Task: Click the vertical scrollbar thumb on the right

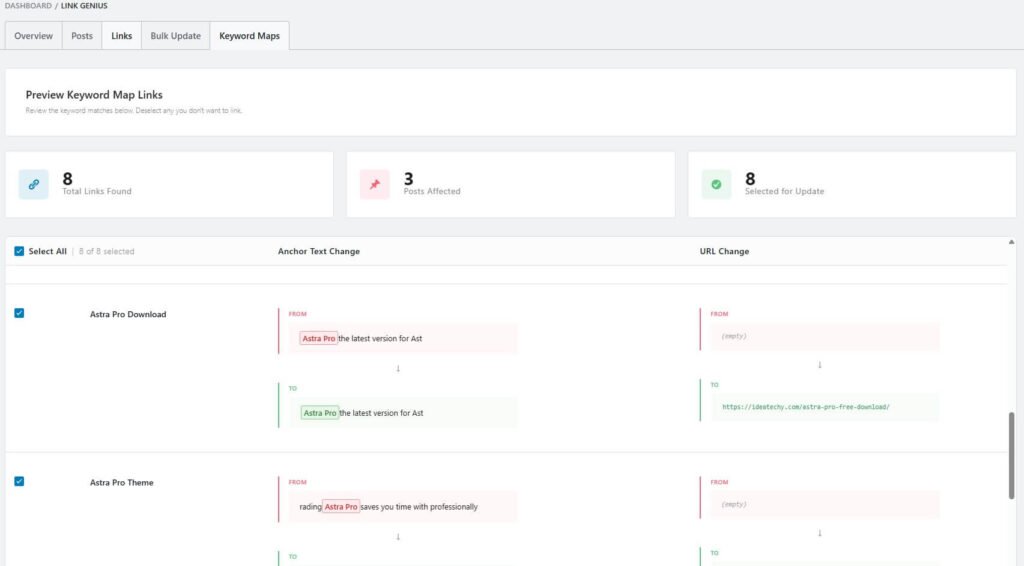Action: click(1011, 455)
